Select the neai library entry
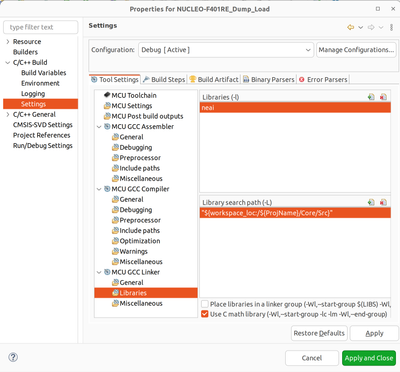This screenshot has width=400, height=372. pos(295,108)
